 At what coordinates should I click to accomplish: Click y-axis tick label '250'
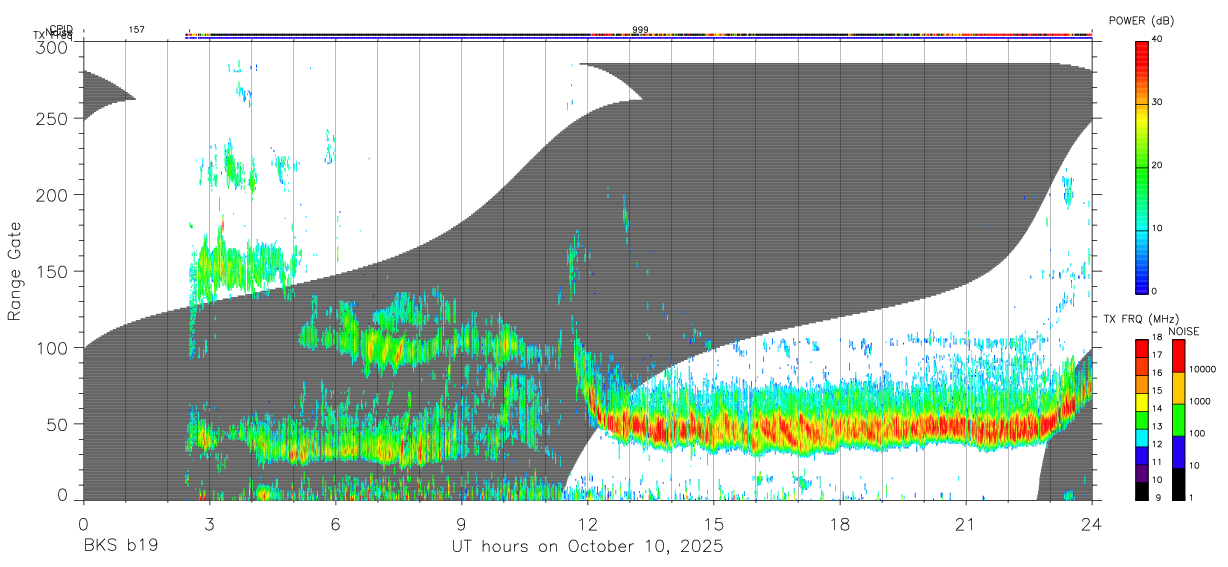(x=53, y=118)
